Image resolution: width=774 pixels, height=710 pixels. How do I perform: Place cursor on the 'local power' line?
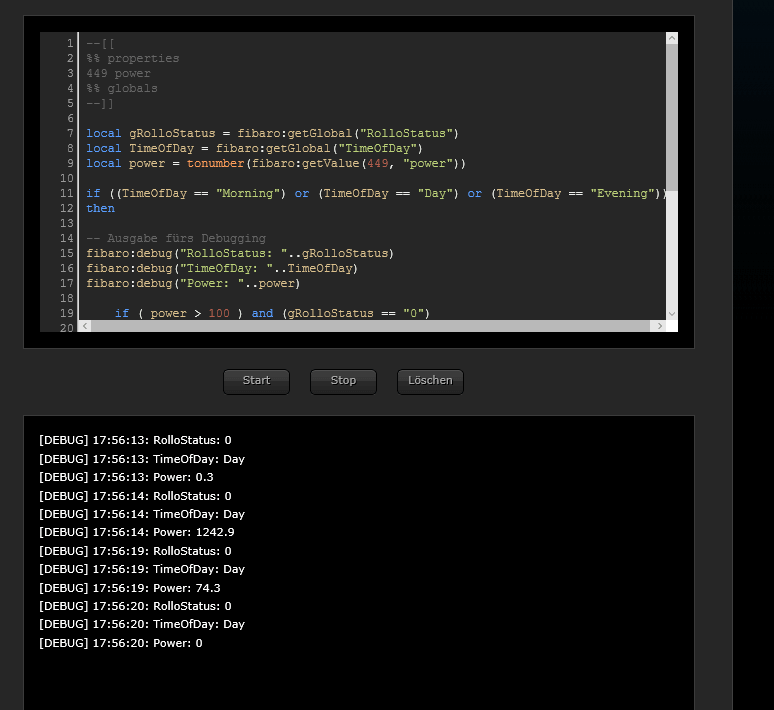pos(276,163)
